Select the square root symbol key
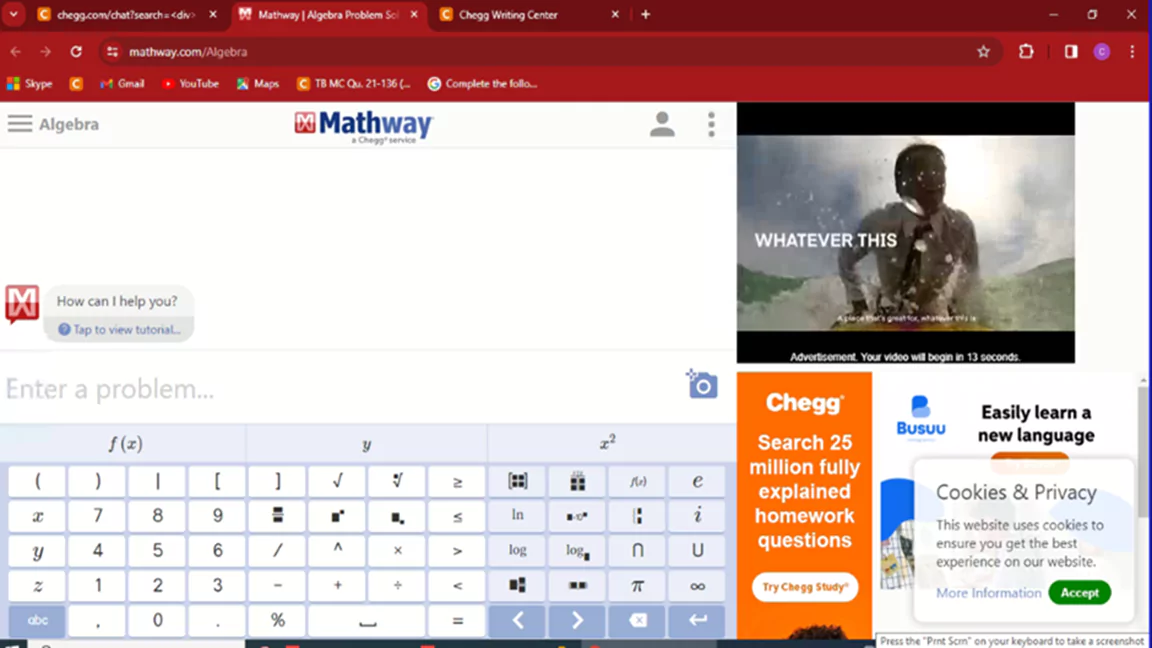Screen dimensions: 1152x648 [336, 481]
